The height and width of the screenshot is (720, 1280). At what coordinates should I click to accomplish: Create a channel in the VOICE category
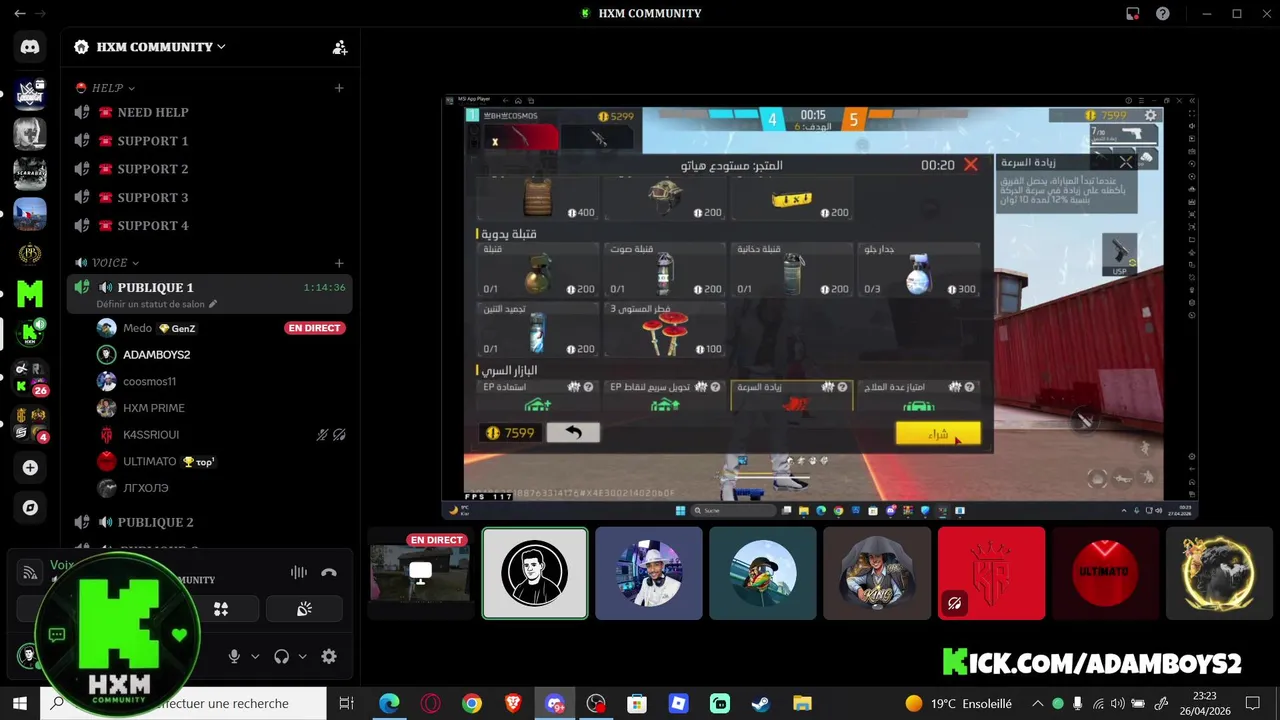[x=339, y=263]
